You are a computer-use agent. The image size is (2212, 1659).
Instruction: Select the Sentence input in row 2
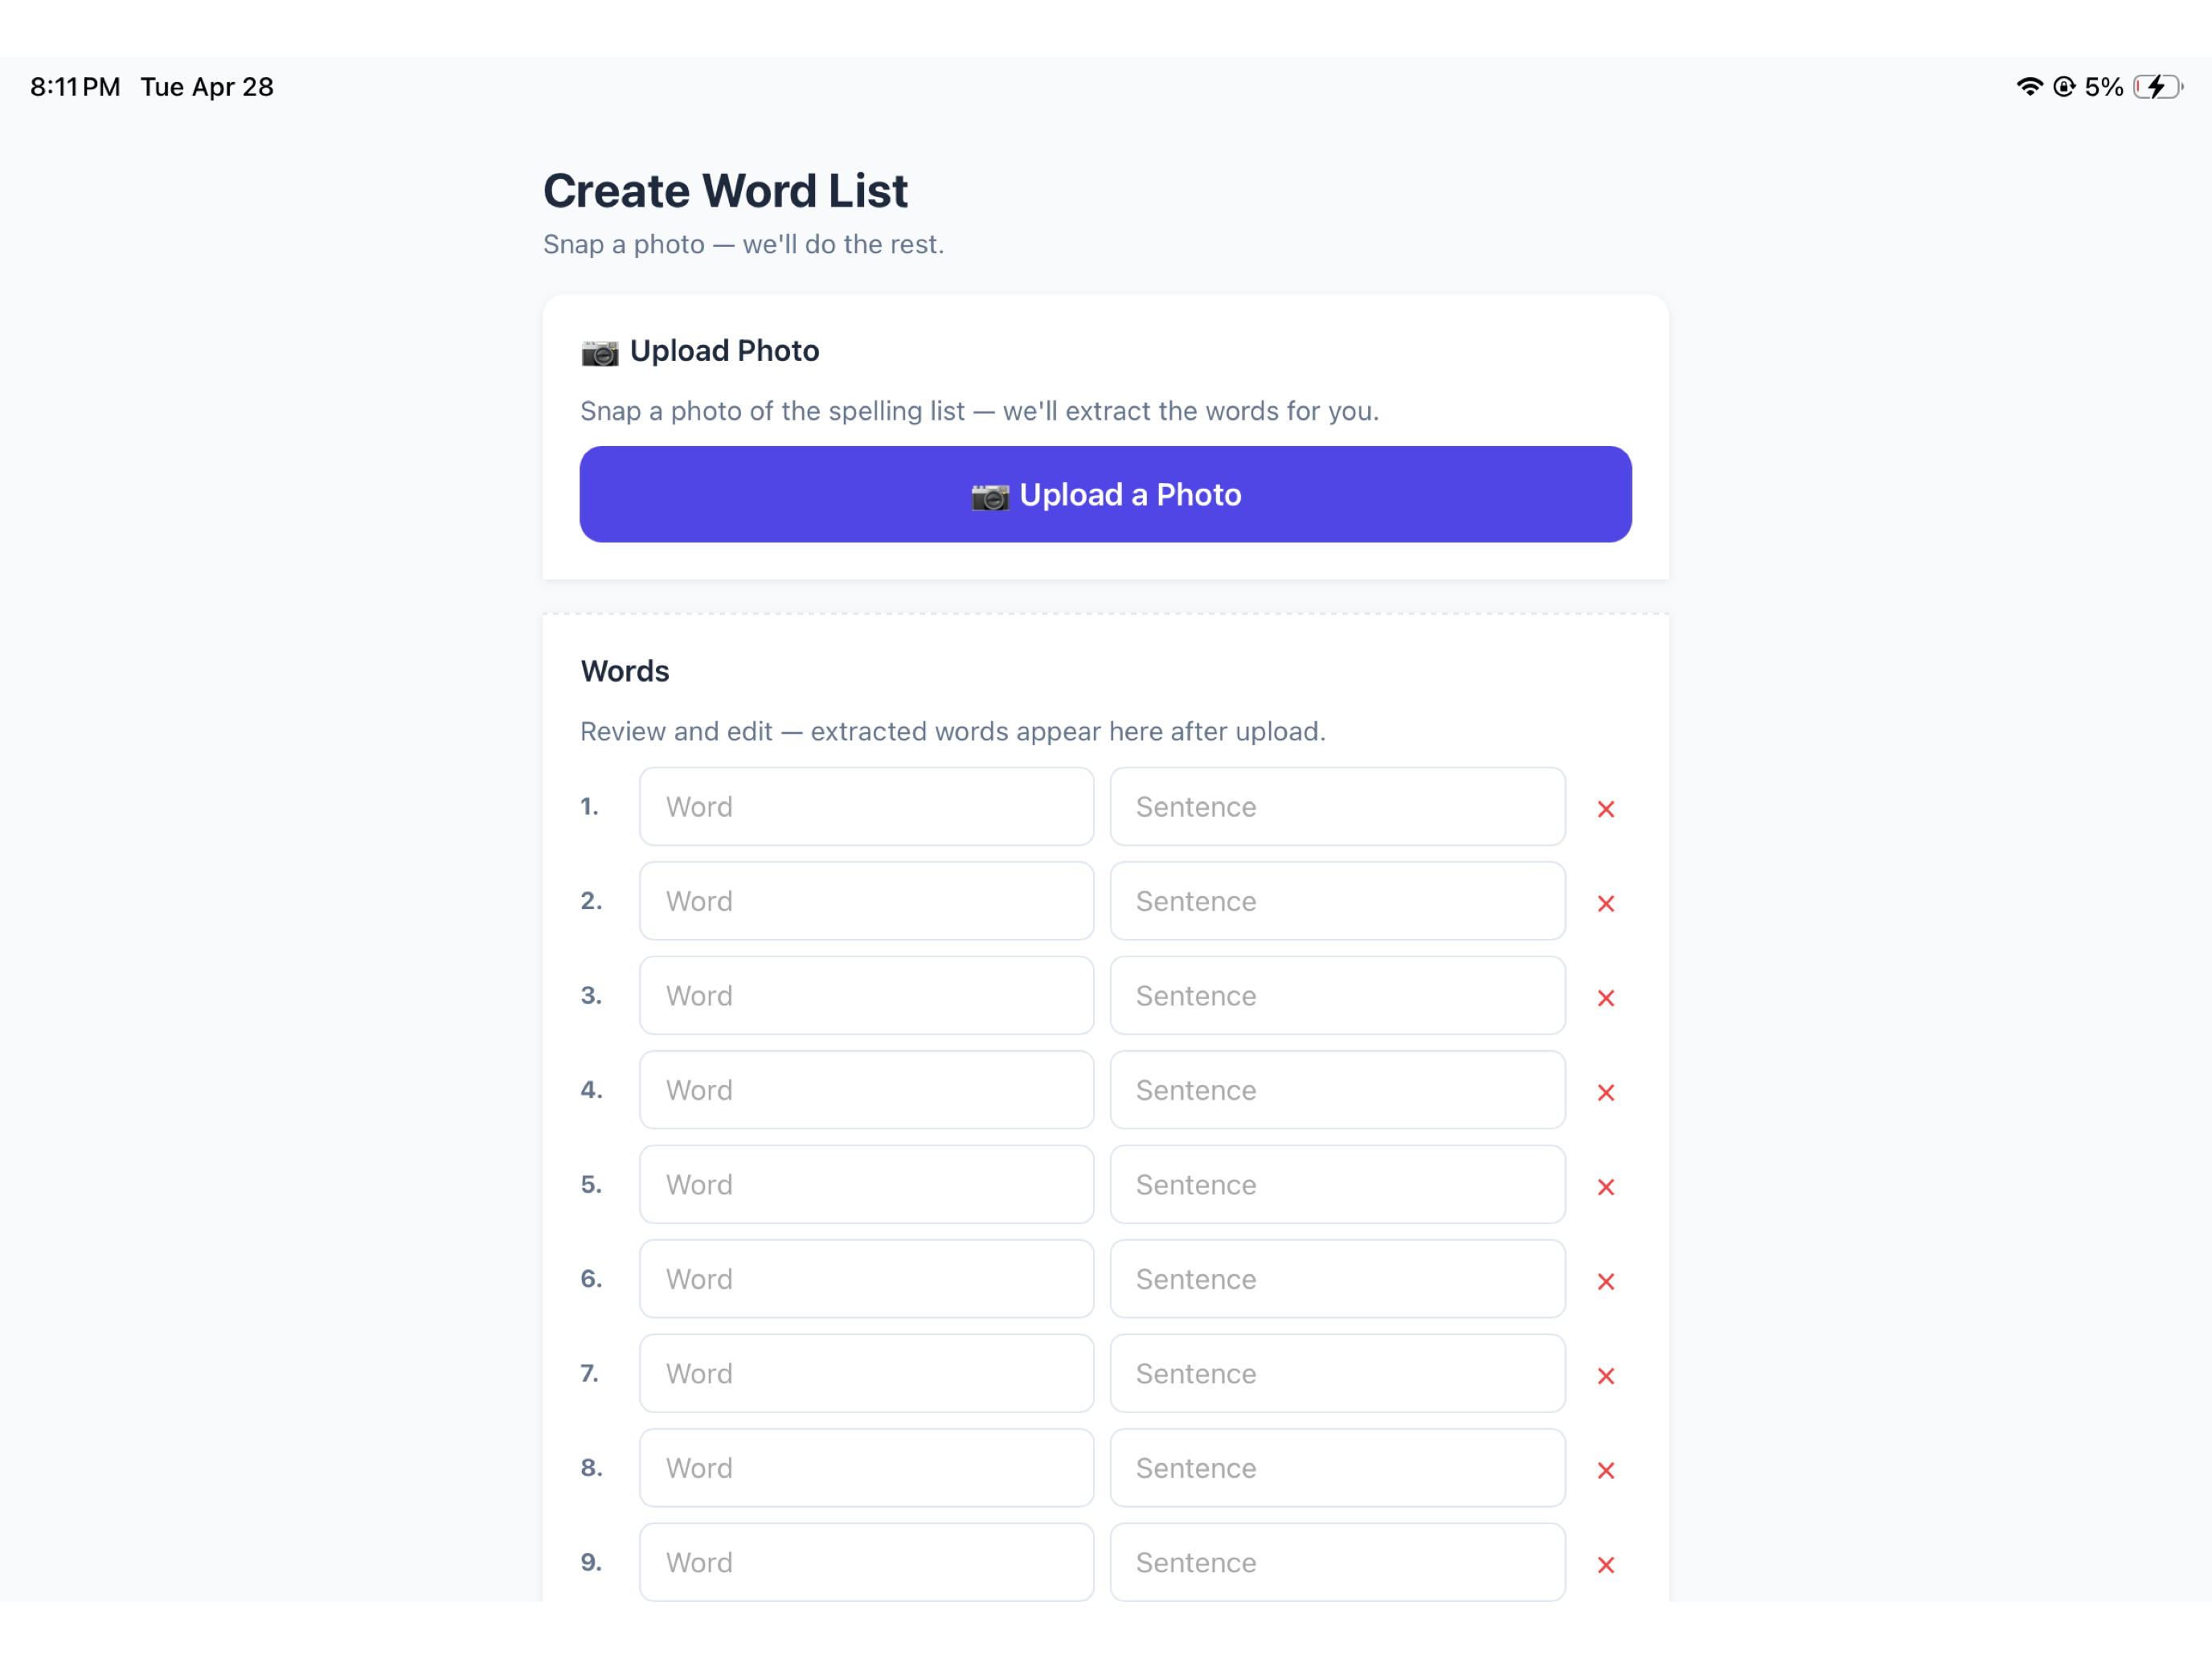(x=1337, y=901)
